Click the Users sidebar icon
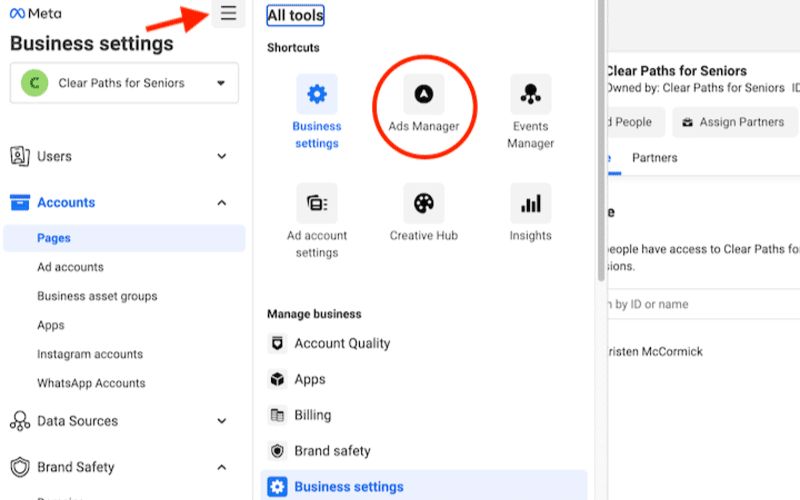 point(20,156)
